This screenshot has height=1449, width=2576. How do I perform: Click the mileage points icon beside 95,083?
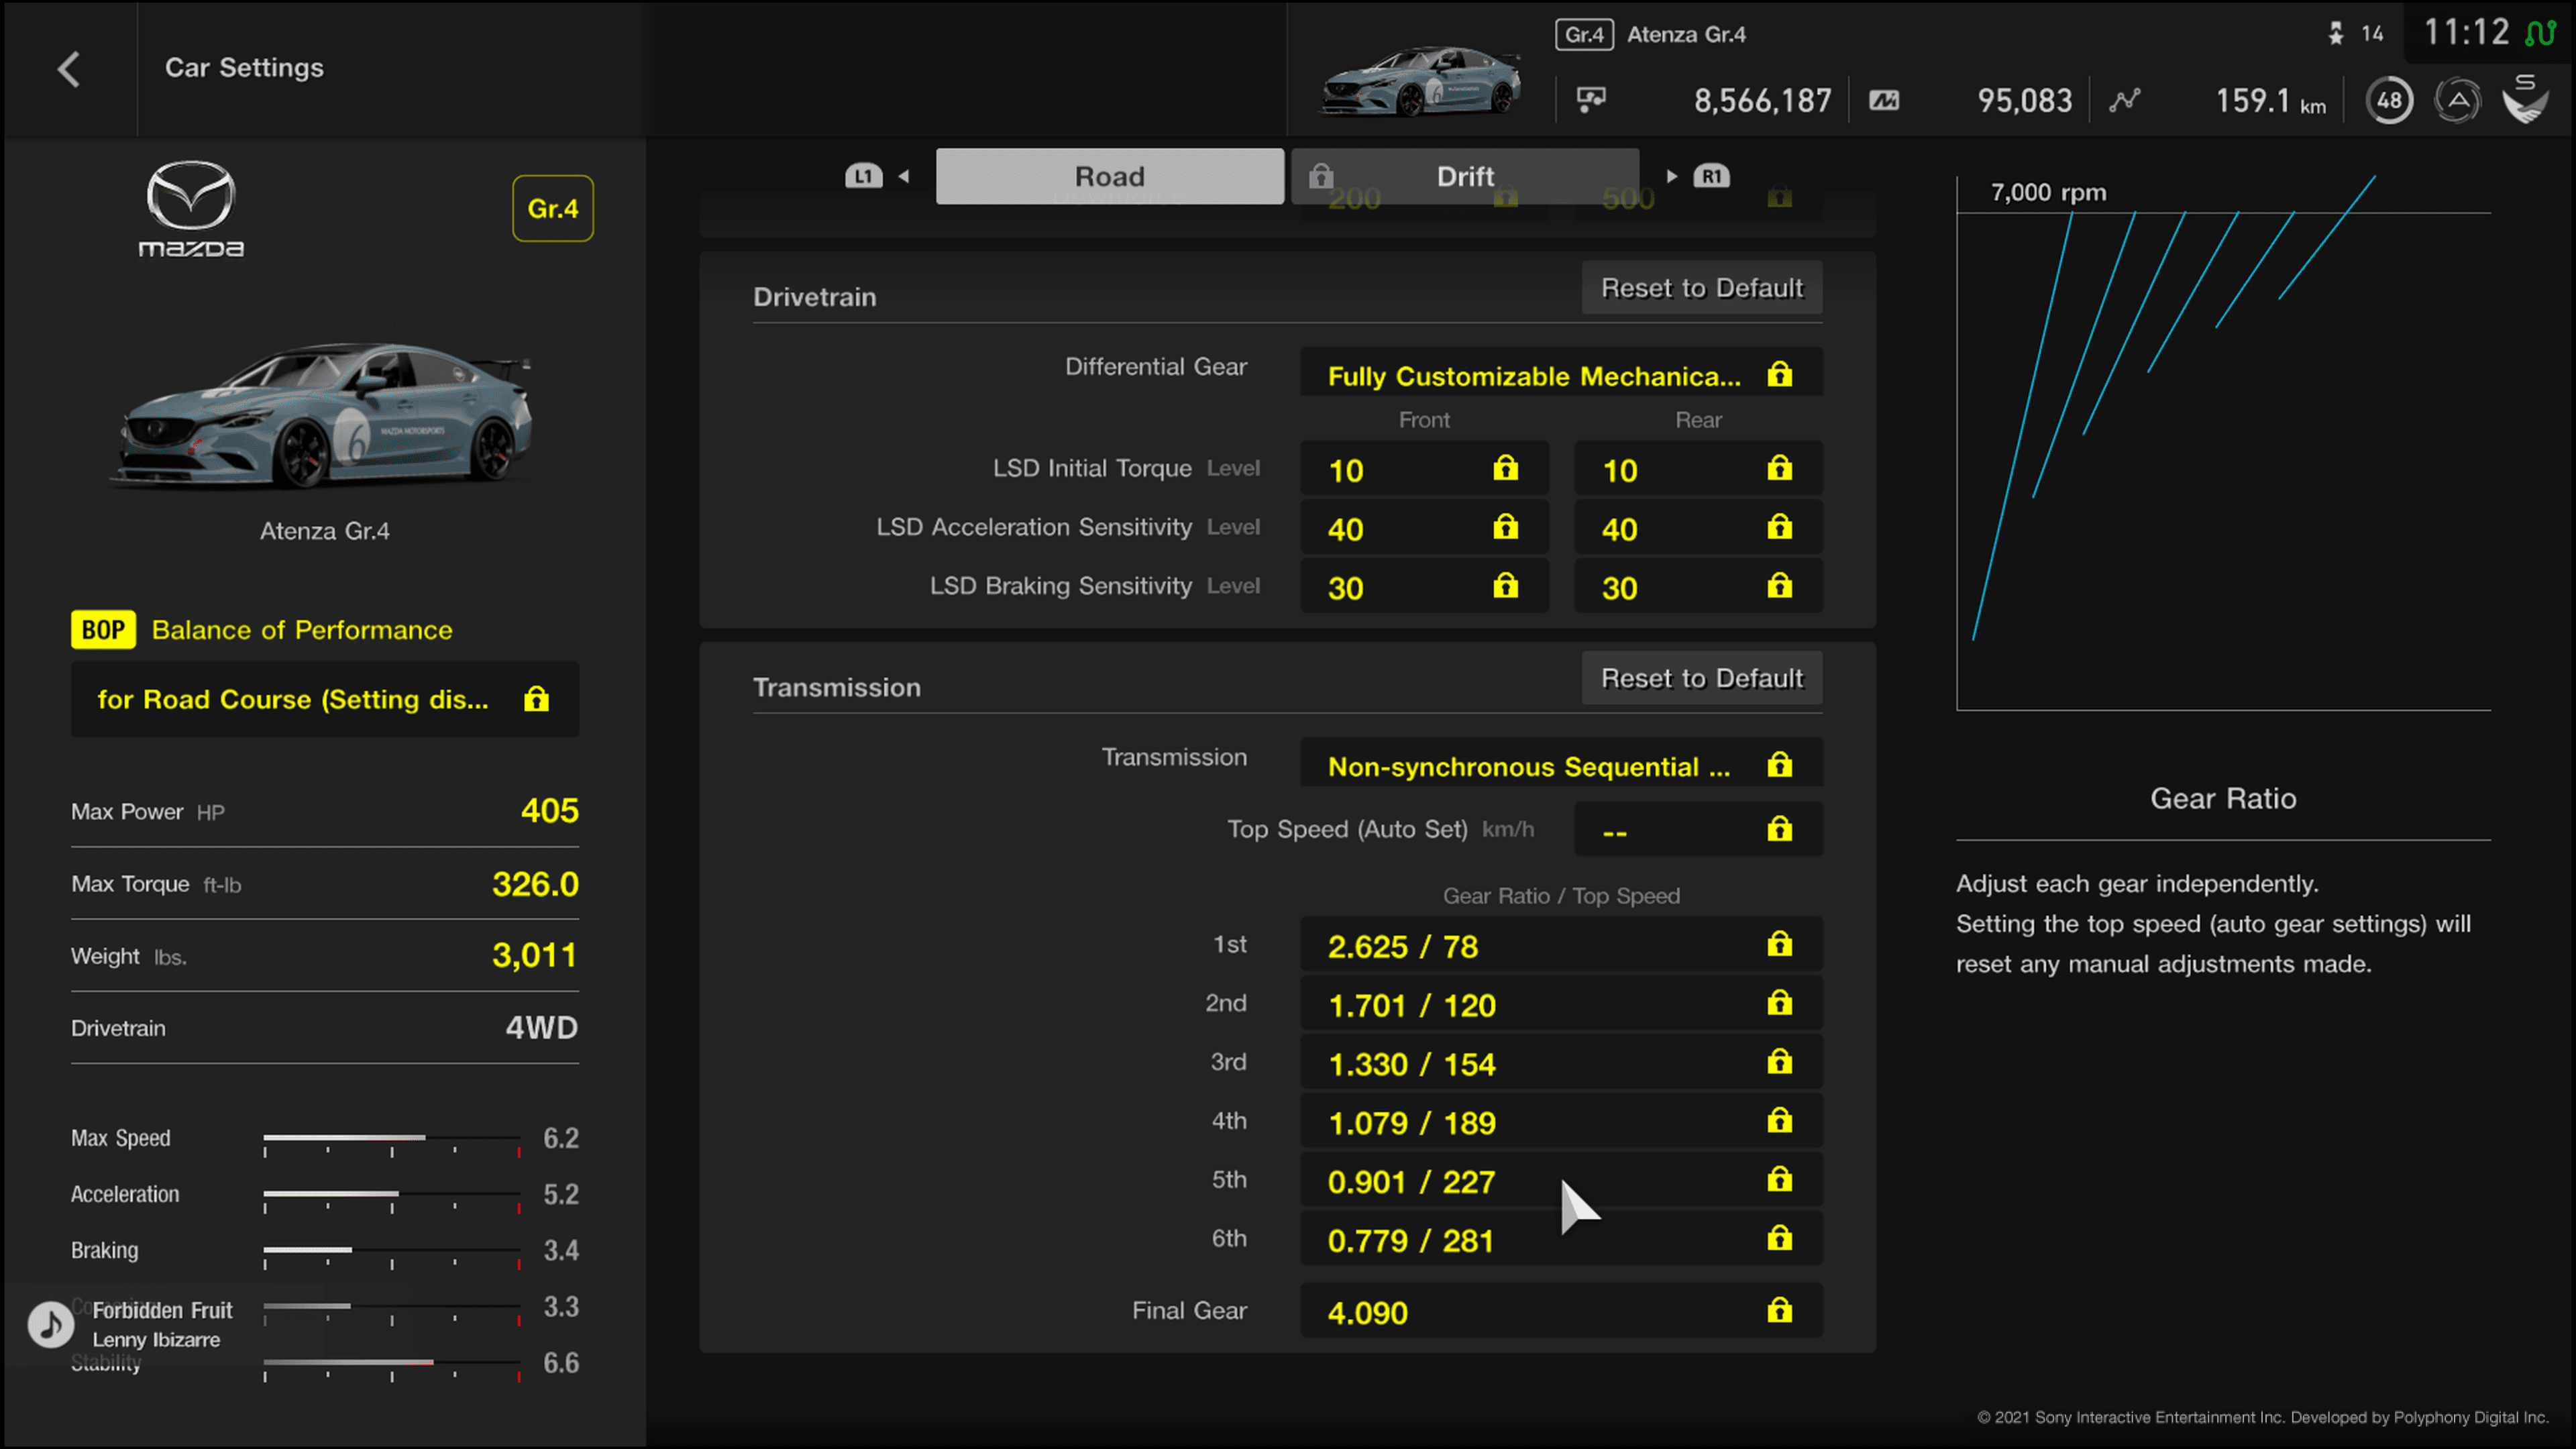[x=1884, y=100]
